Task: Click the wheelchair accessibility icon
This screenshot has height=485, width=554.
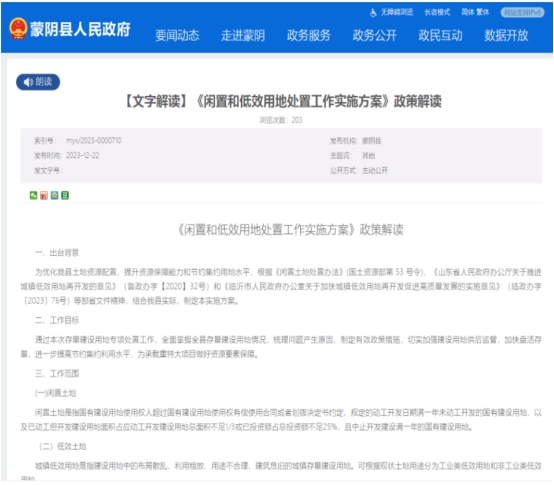Action: [373, 13]
